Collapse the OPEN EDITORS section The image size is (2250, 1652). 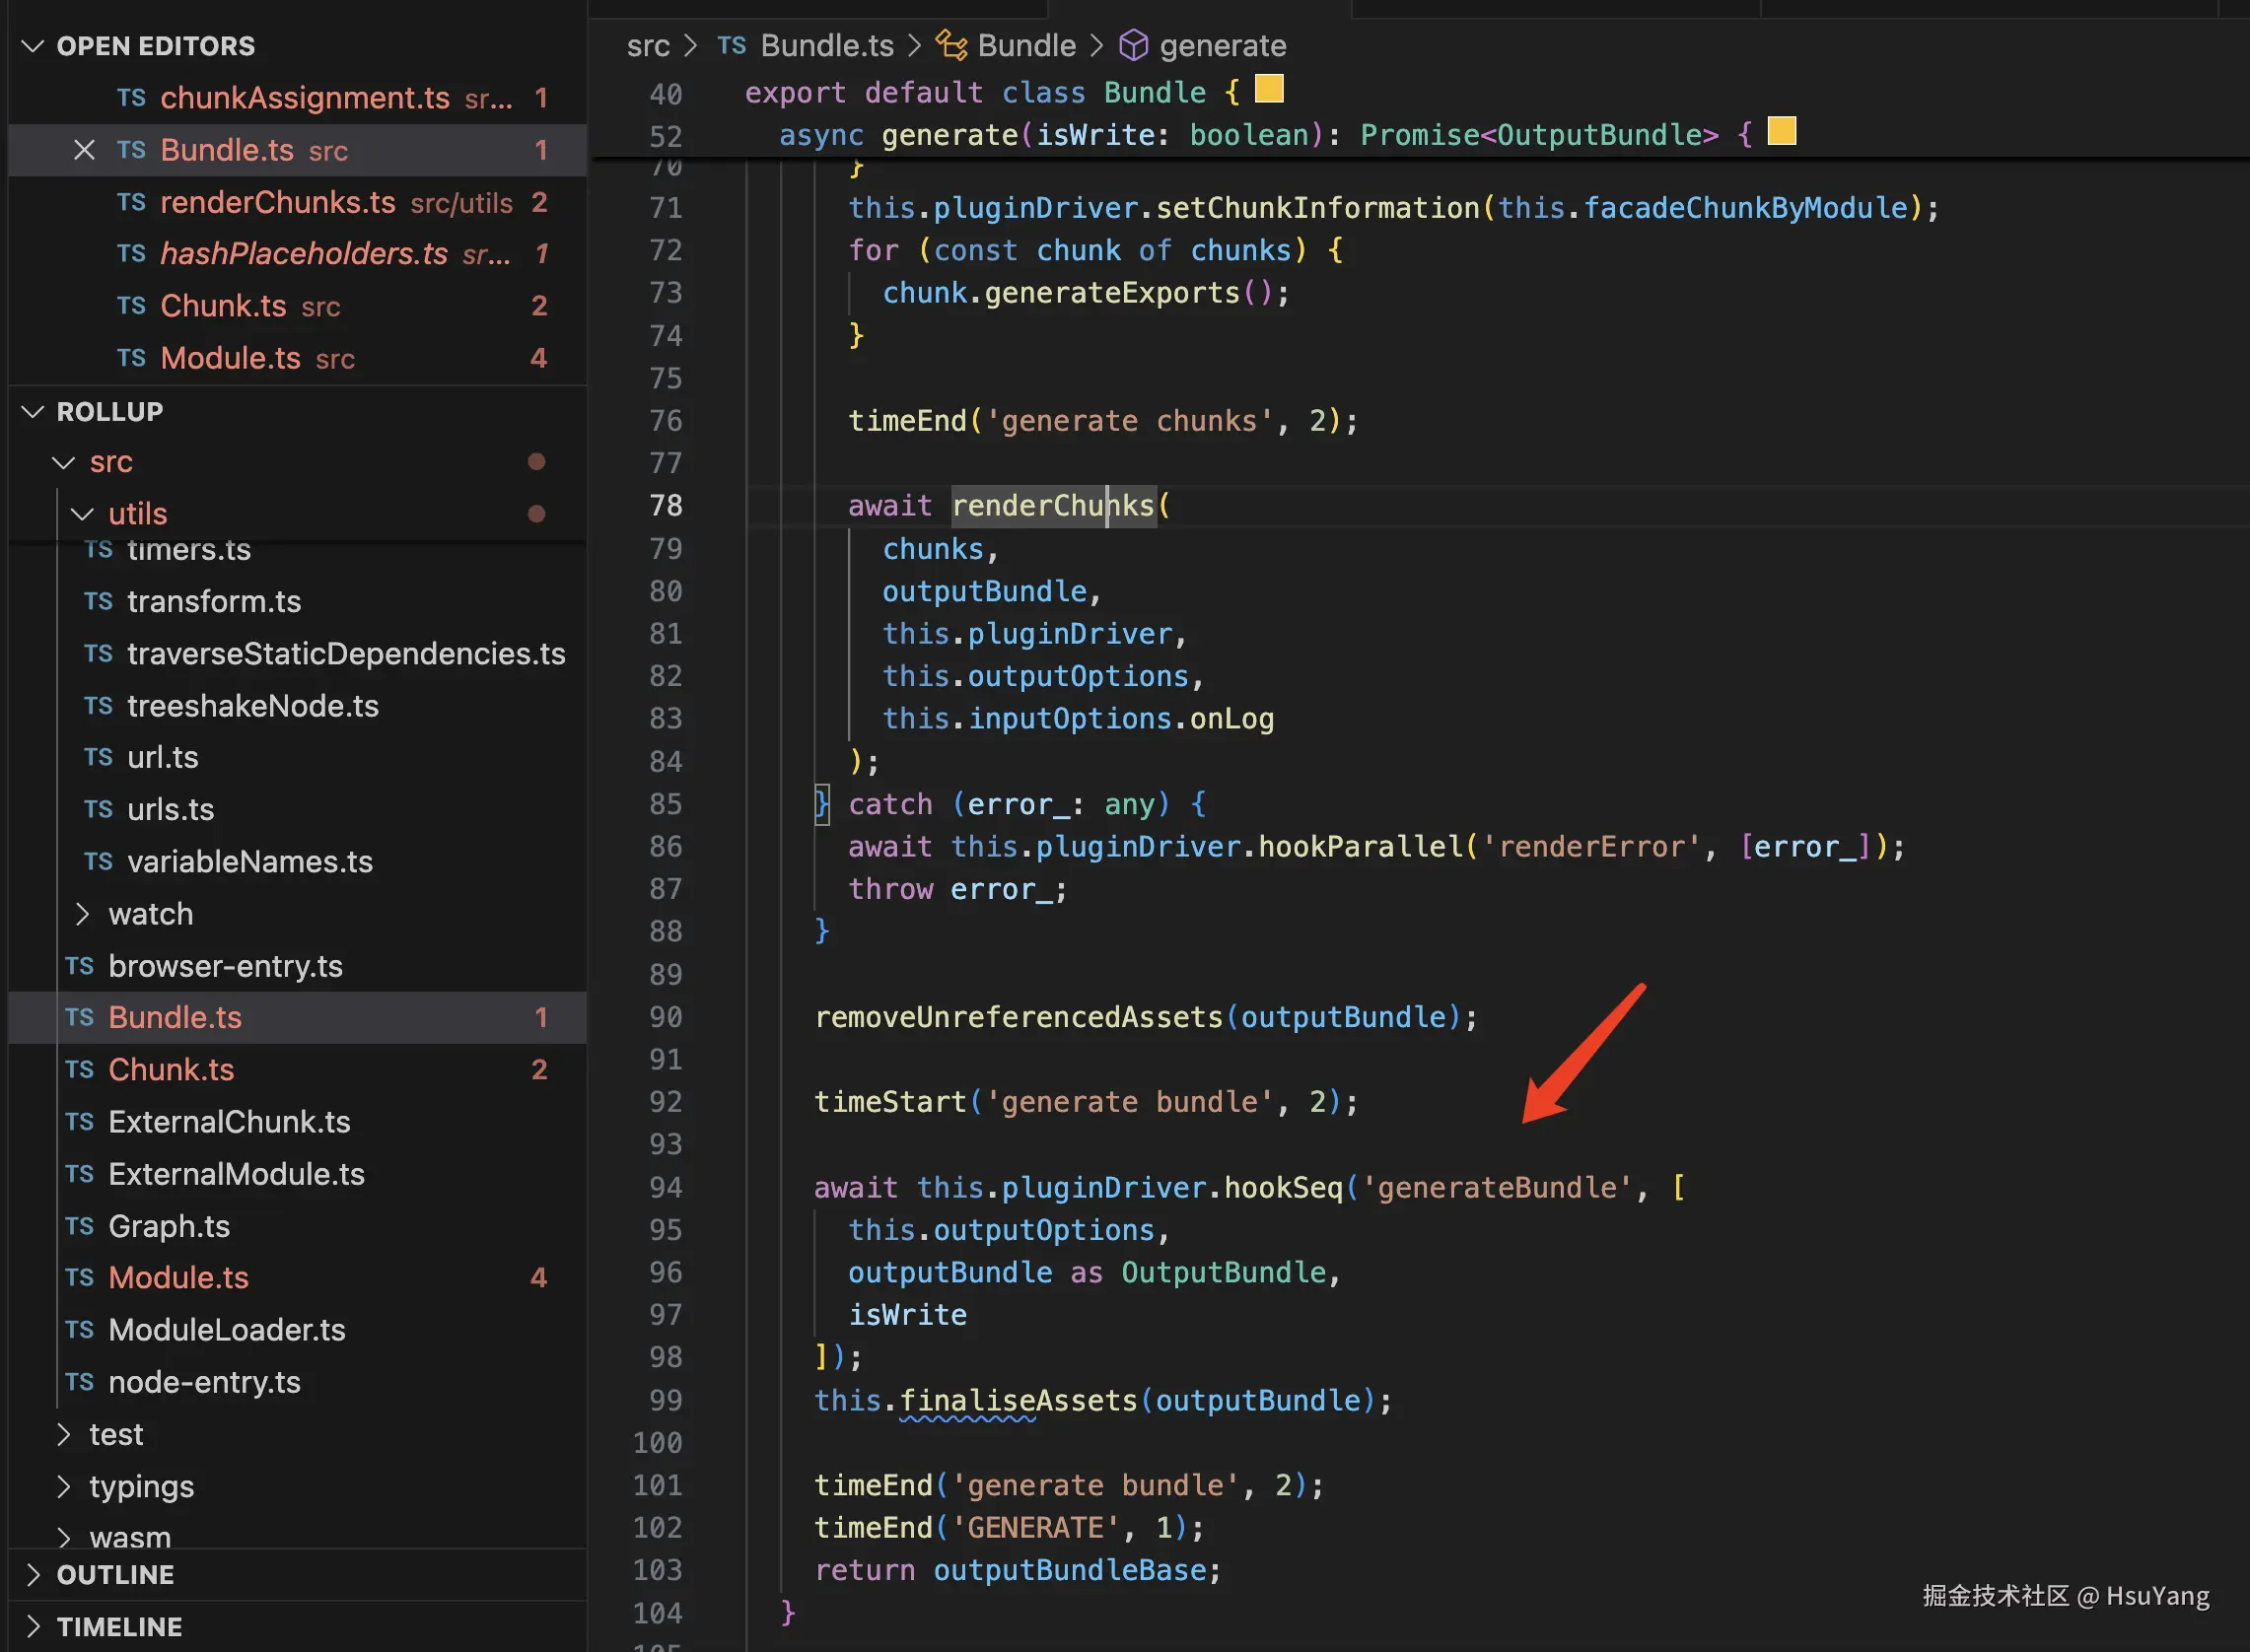33,46
